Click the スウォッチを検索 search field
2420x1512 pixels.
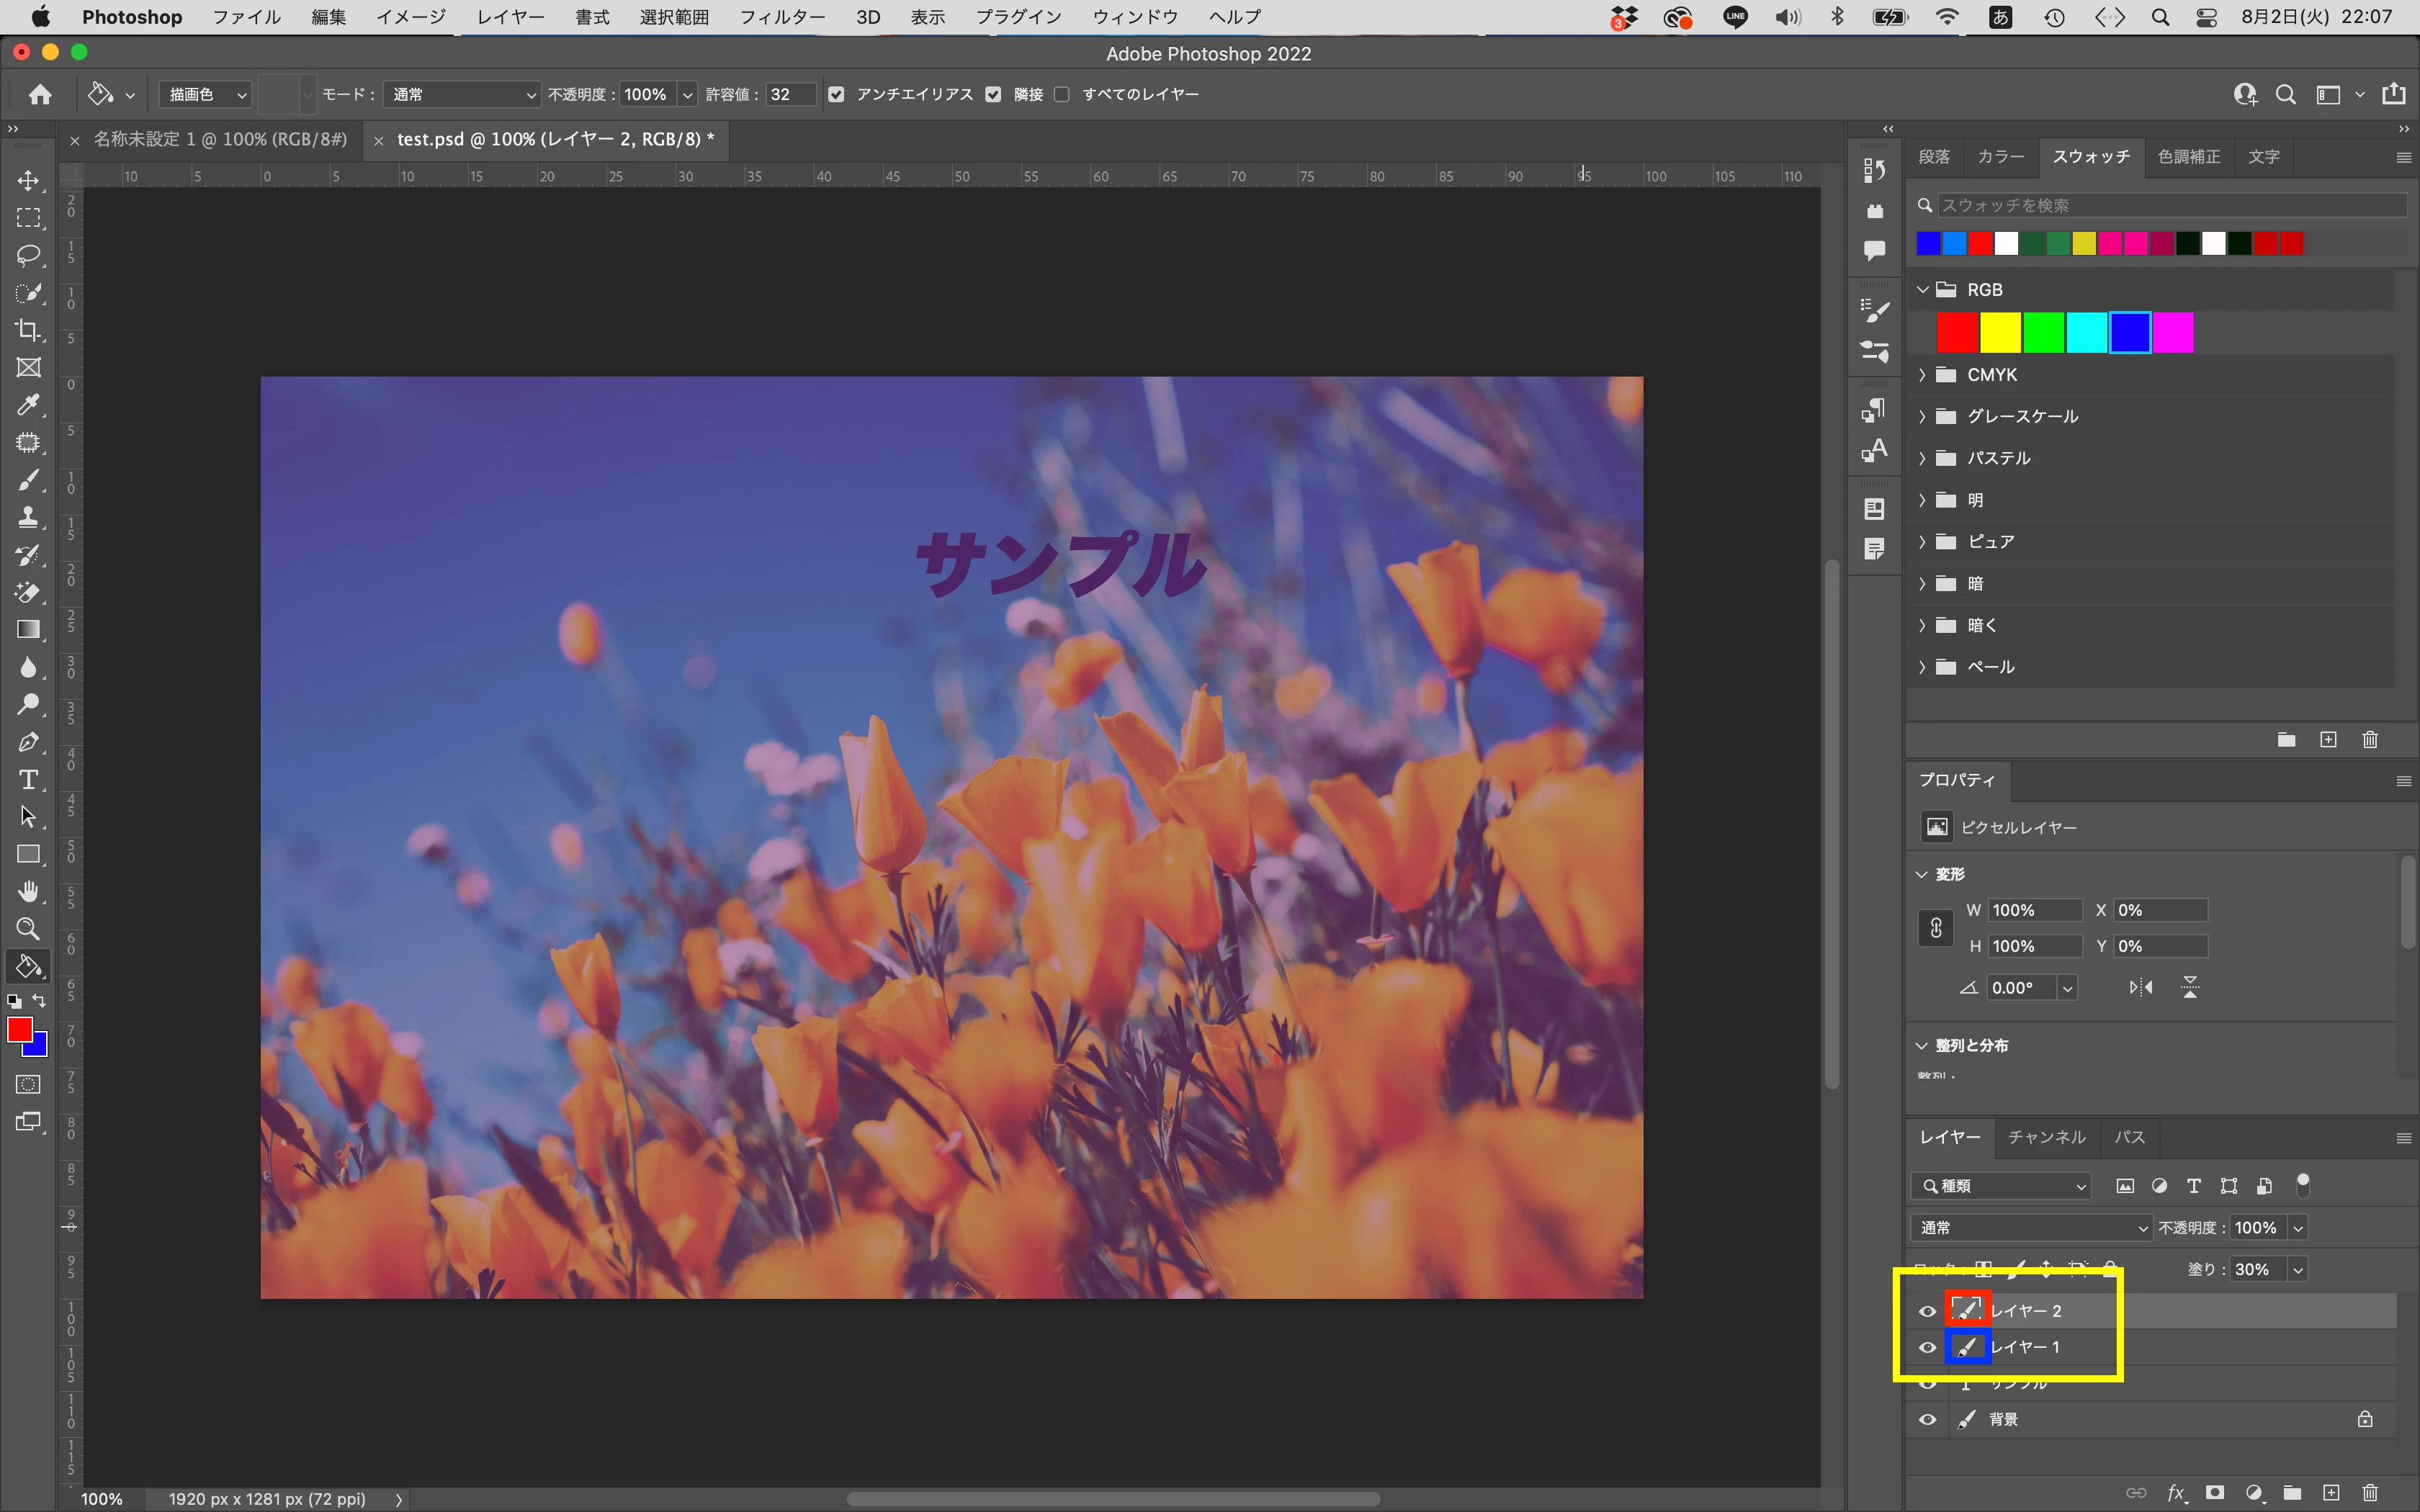coord(2170,205)
